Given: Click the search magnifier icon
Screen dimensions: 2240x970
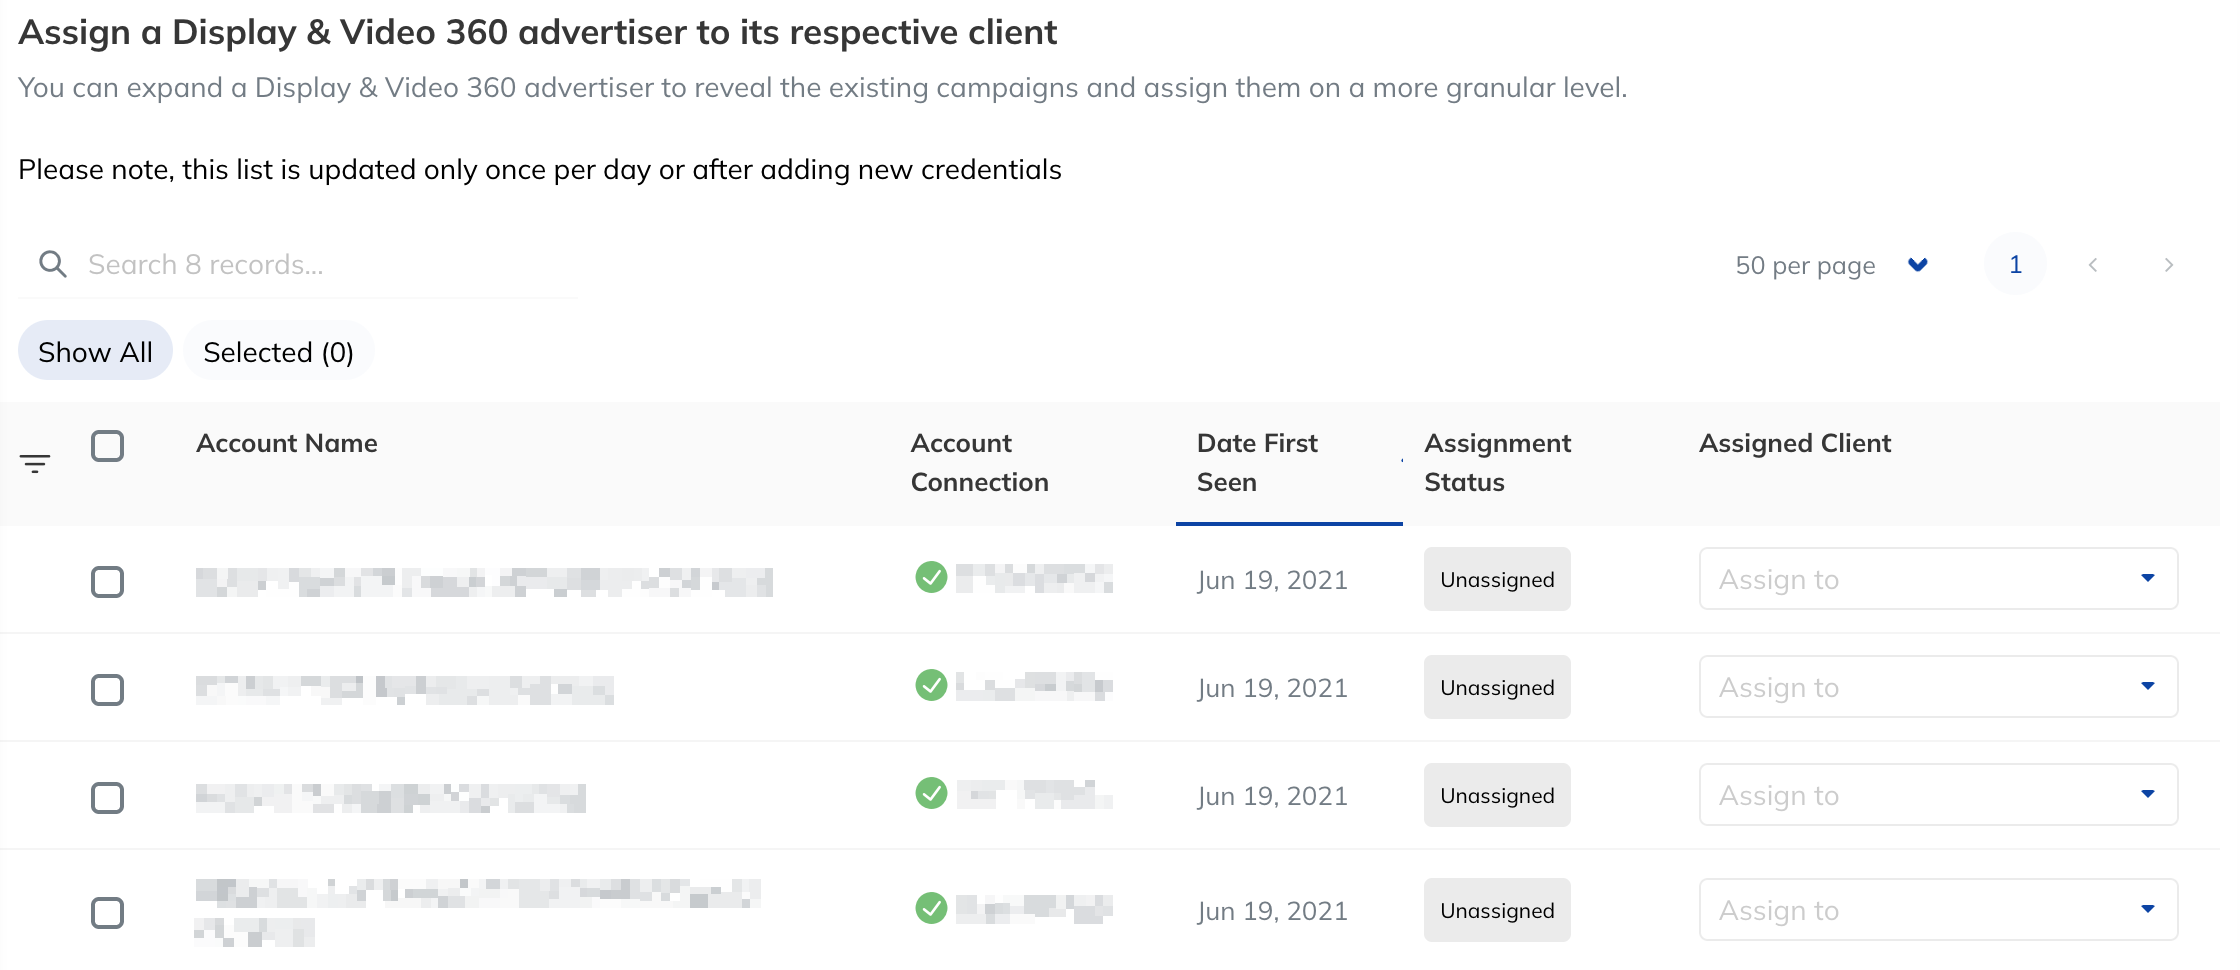Looking at the screenshot, I should tap(52, 265).
